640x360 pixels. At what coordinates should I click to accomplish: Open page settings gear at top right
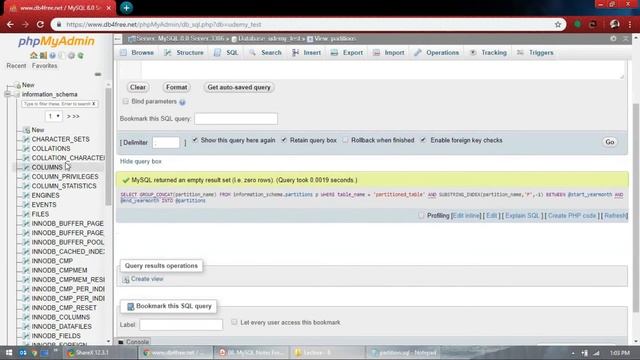pyautogui.click(x=613, y=38)
